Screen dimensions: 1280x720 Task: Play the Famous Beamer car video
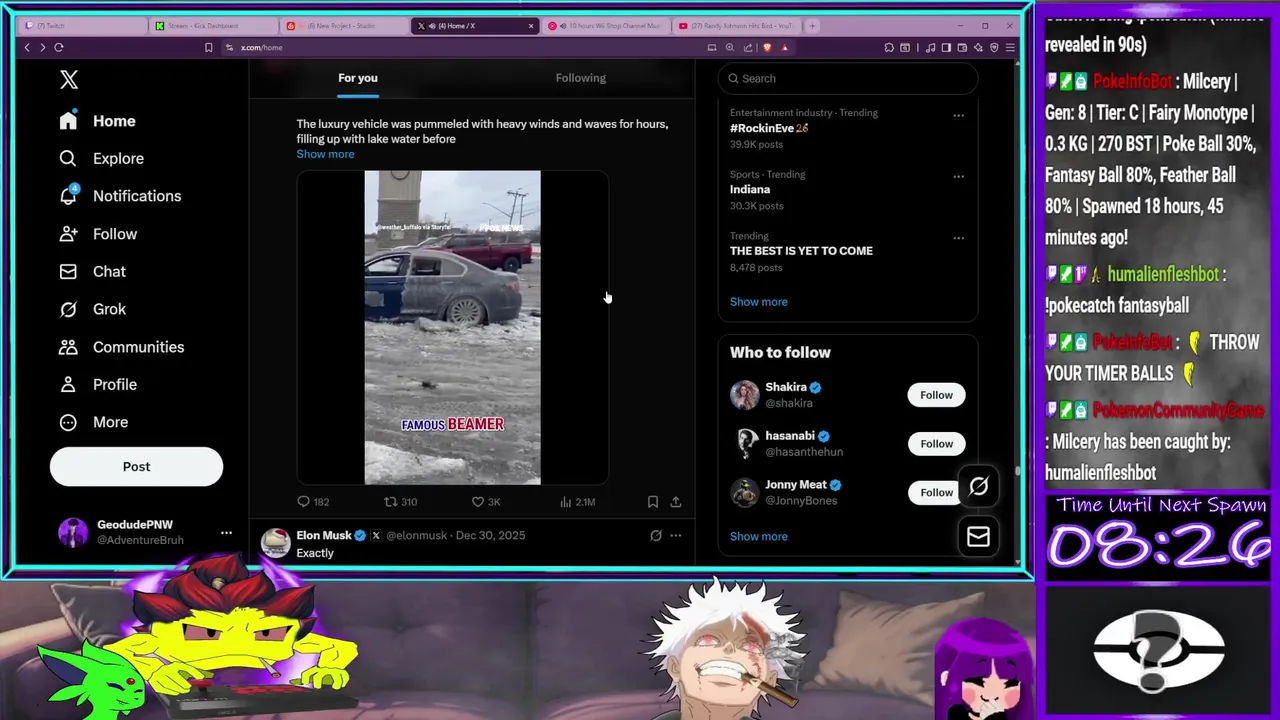tap(452, 328)
